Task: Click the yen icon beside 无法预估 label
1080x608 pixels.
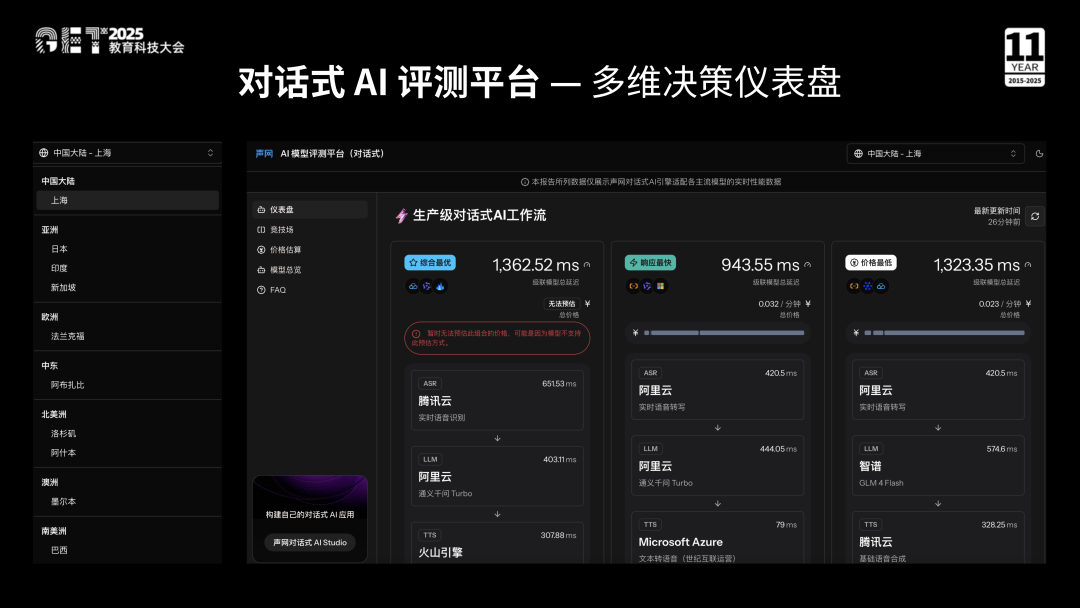Action: 588,304
